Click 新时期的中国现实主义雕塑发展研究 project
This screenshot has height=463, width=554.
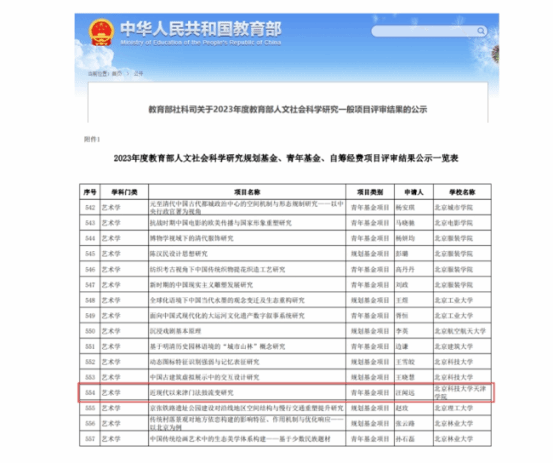point(201,285)
